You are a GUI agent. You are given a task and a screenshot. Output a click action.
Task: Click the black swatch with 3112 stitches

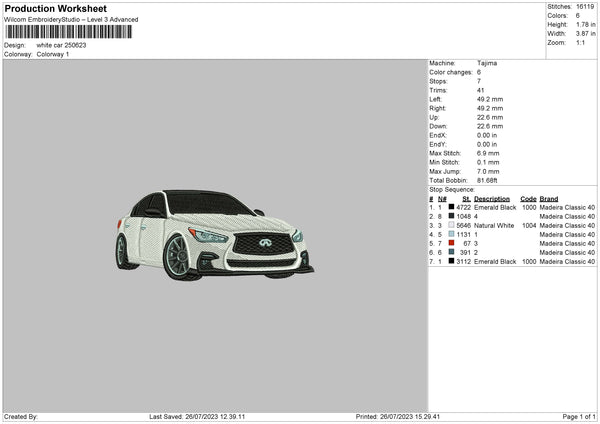point(452,261)
